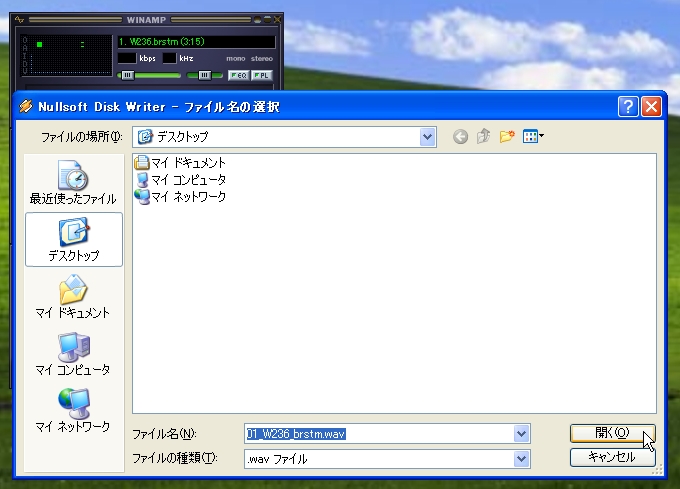
Task: Open 最近使ったファイル in places bar
Action: click(x=73, y=183)
